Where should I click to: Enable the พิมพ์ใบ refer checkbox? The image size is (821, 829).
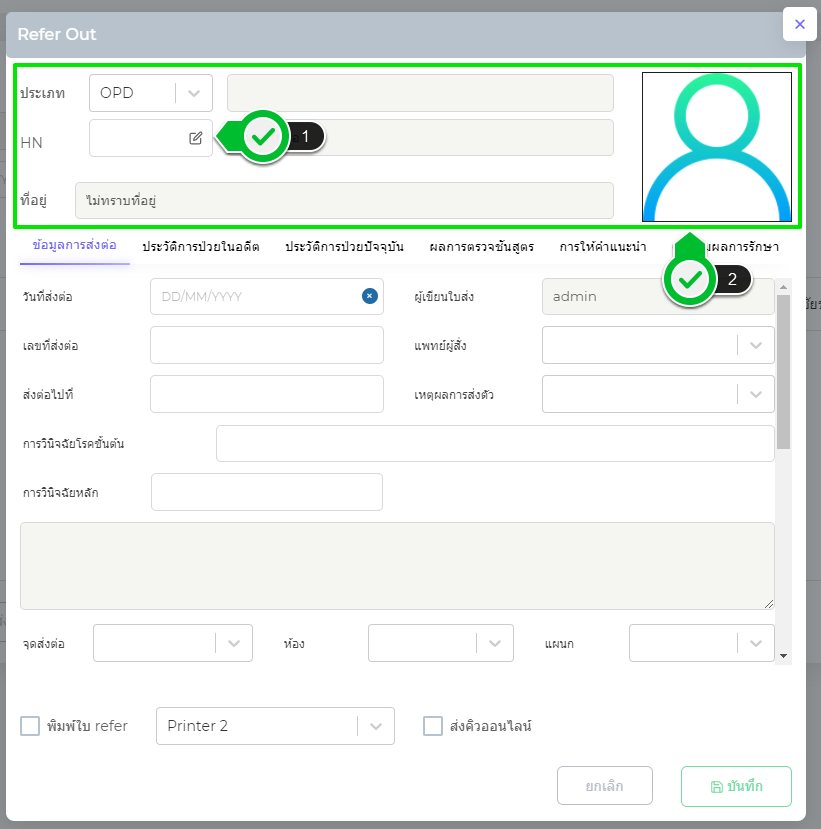30,726
